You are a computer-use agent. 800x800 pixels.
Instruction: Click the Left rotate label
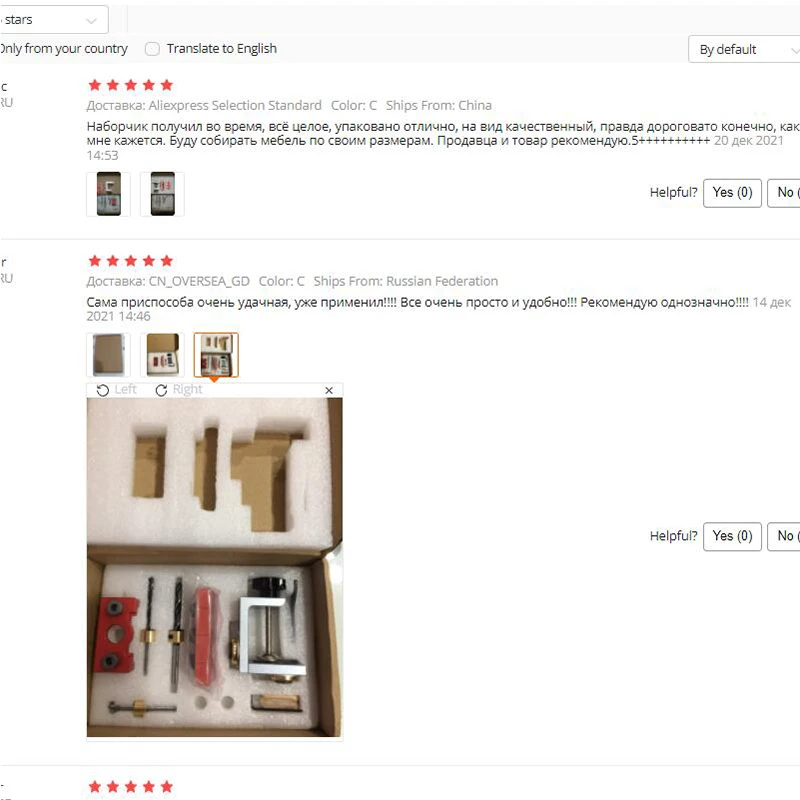point(126,390)
